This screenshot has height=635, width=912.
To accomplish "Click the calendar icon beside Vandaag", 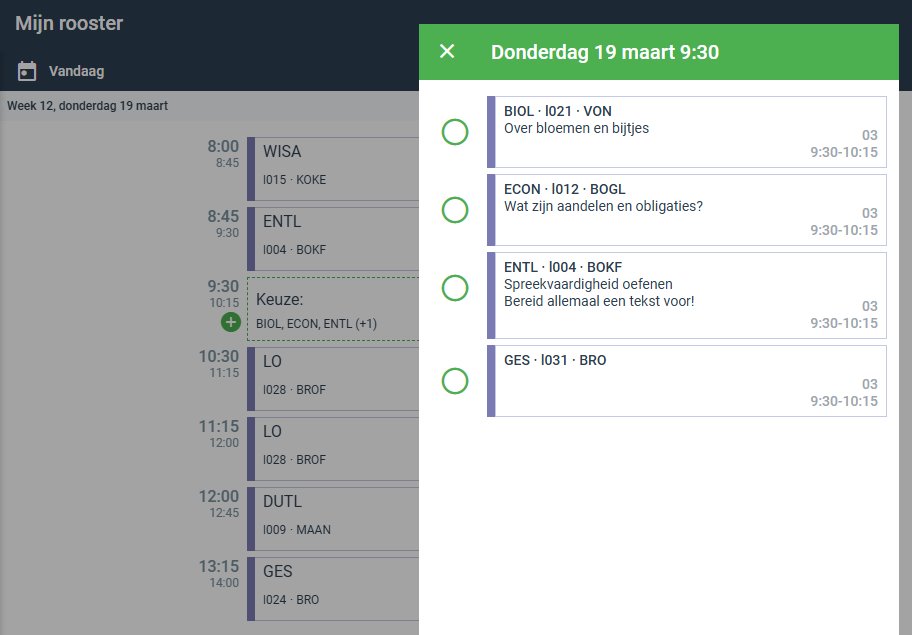I will click(x=28, y=71).
